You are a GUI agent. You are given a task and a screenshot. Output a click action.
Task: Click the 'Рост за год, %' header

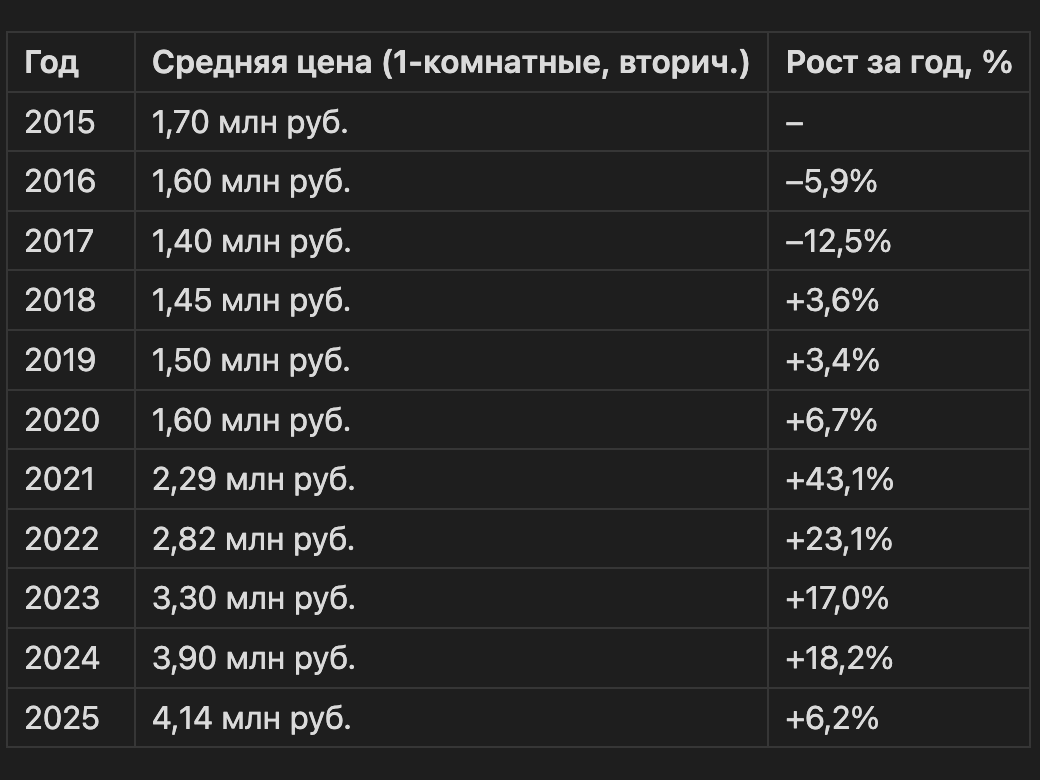click(898, 63)
